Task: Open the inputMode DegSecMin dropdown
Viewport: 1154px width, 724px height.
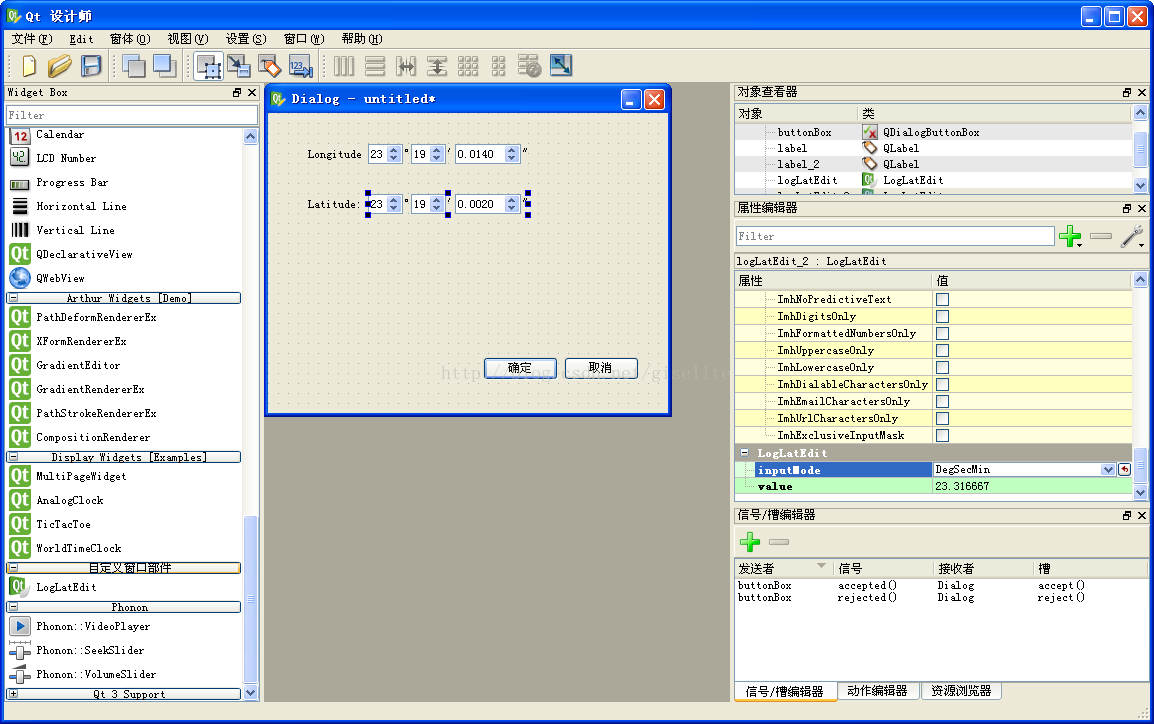Action: click(x=1107, y=469)
